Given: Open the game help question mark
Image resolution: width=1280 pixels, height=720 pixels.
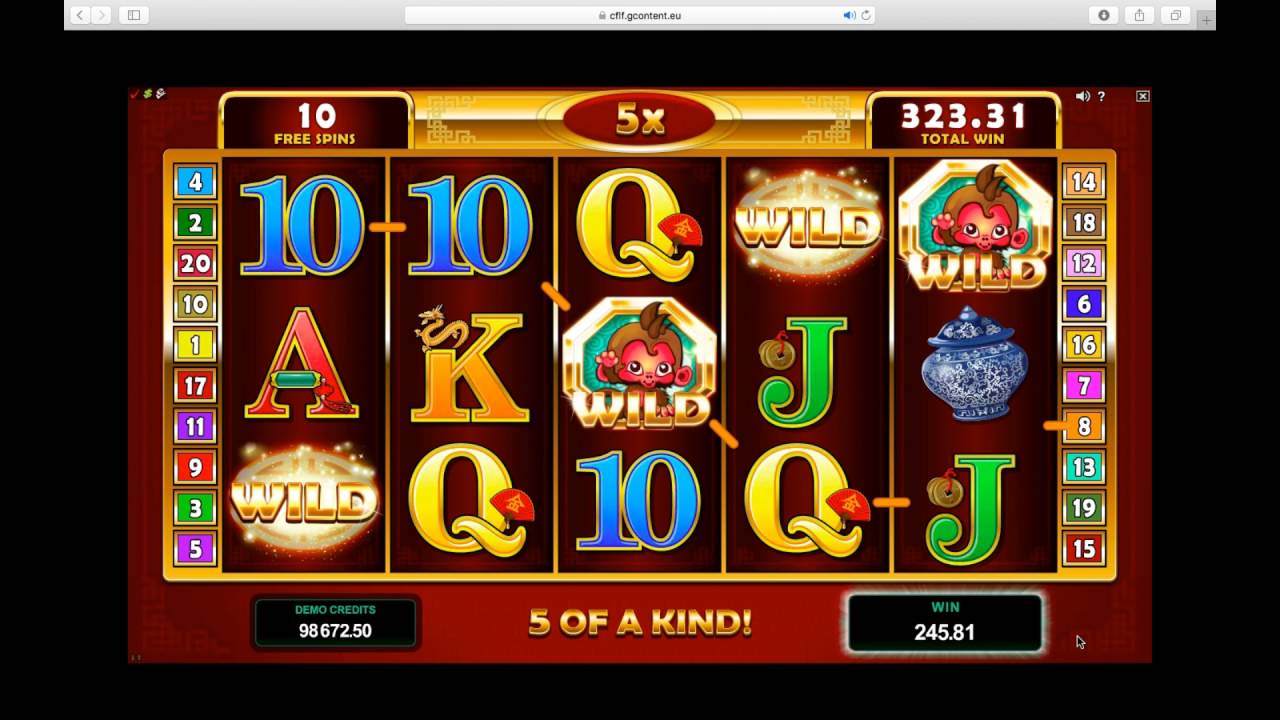Looking at the screenshot, I should click(x=1101, y=96).
